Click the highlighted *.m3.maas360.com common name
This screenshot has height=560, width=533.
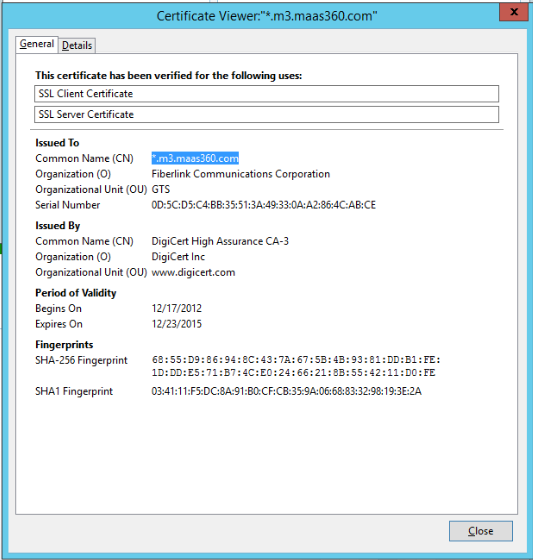coord(195,158)
